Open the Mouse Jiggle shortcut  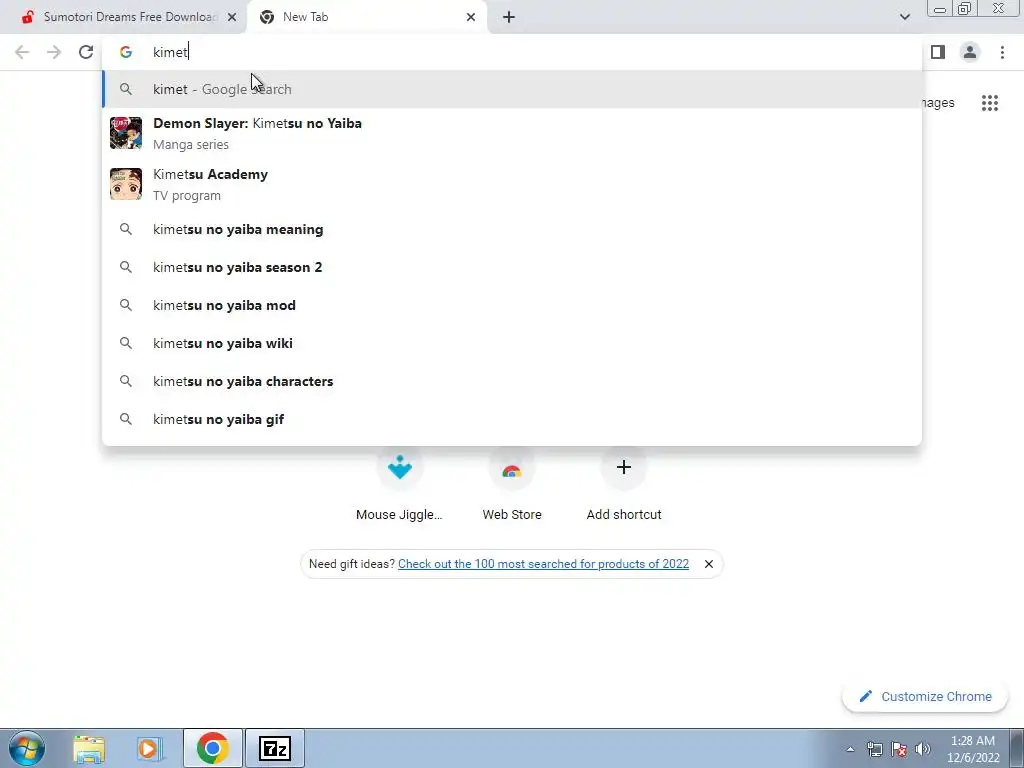coord(400,485)
